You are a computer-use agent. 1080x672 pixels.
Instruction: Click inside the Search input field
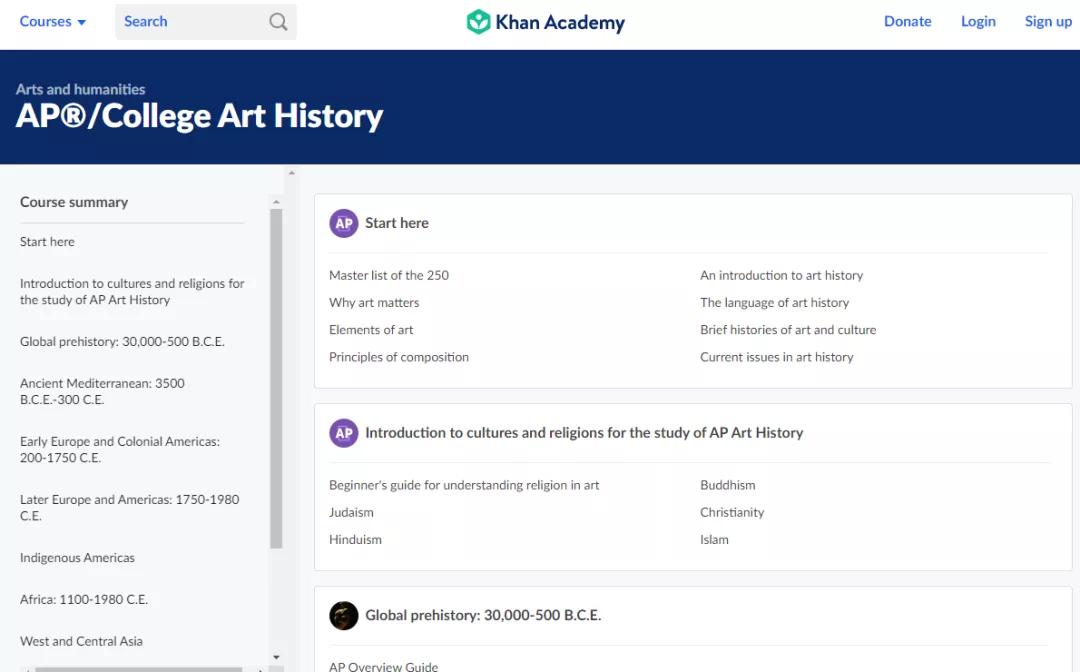coord(190,22)
